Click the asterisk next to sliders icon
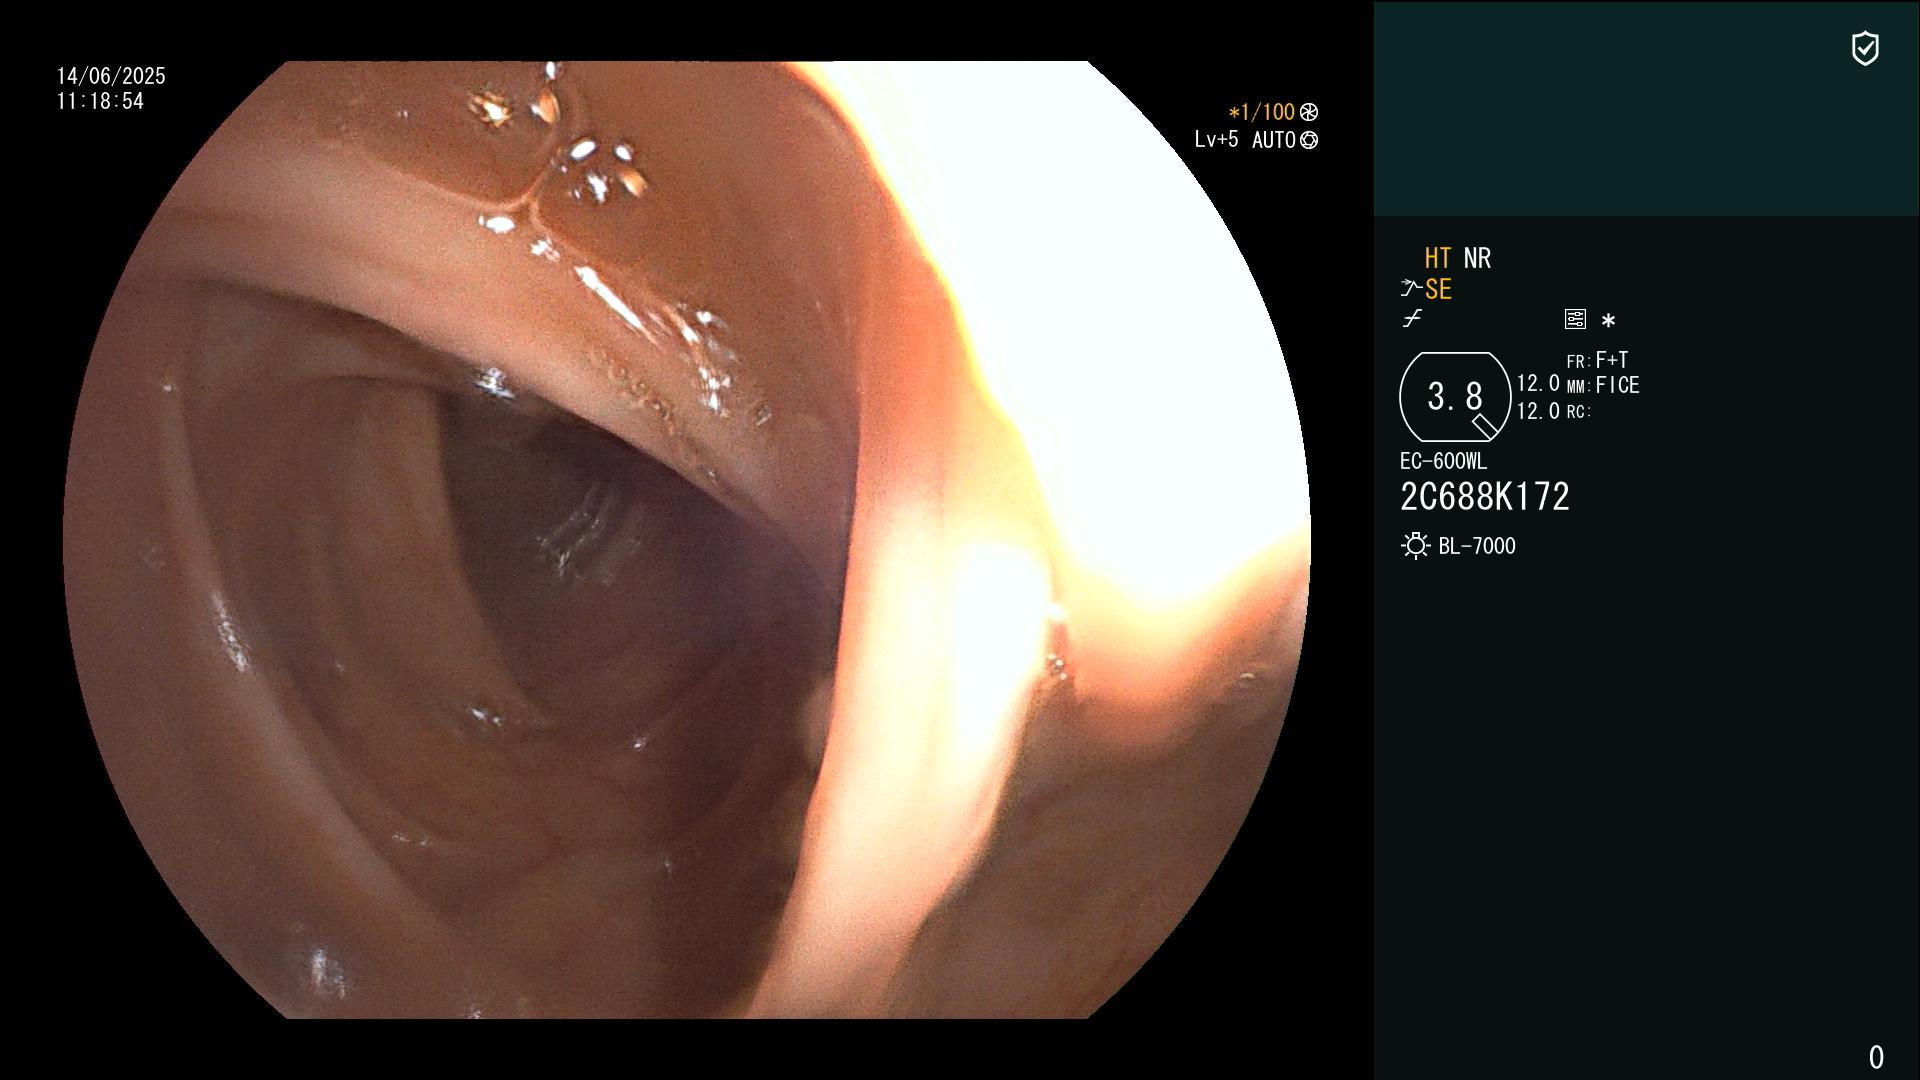The image size is (1920, 1080). pyautogui.click(x=1608, y=321)
